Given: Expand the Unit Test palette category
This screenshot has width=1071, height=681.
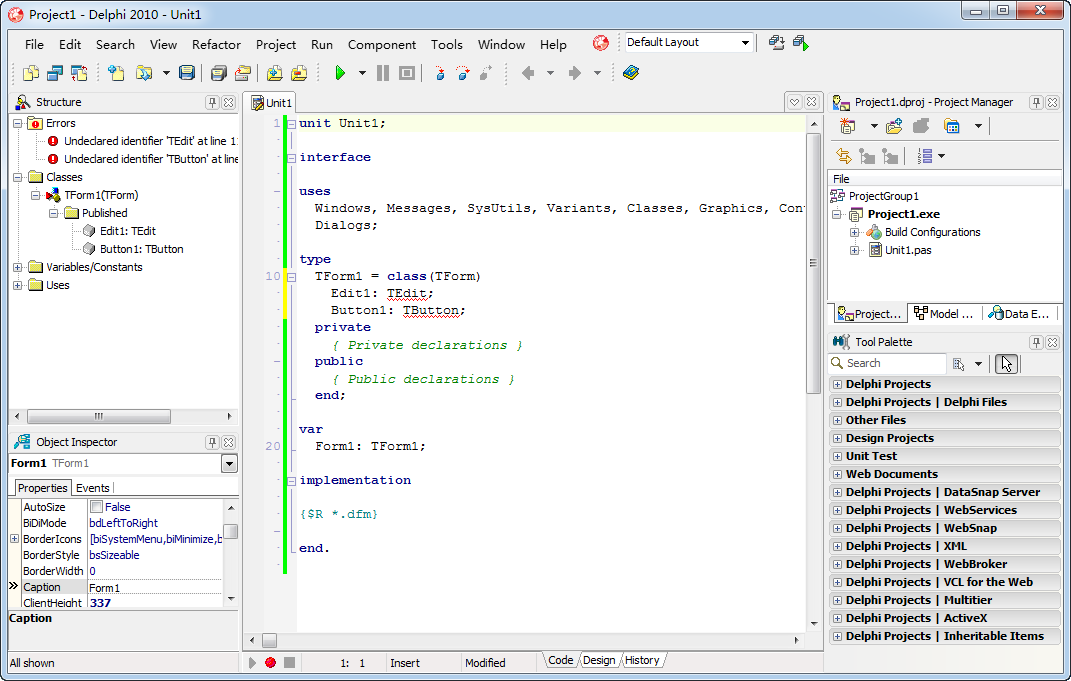Looking at the screenshot, I should [x=837, y=456].
